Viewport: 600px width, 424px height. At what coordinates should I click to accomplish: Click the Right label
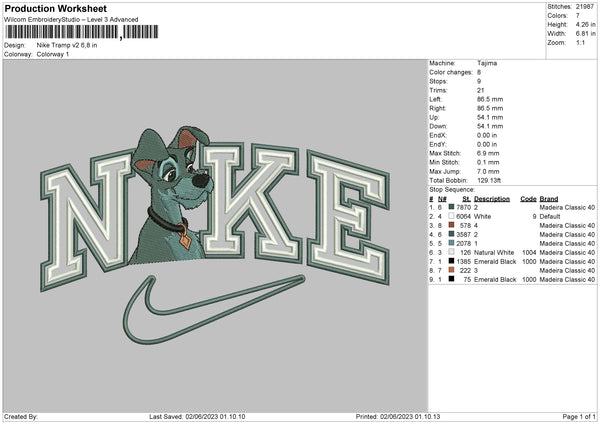tap(437, 108)
